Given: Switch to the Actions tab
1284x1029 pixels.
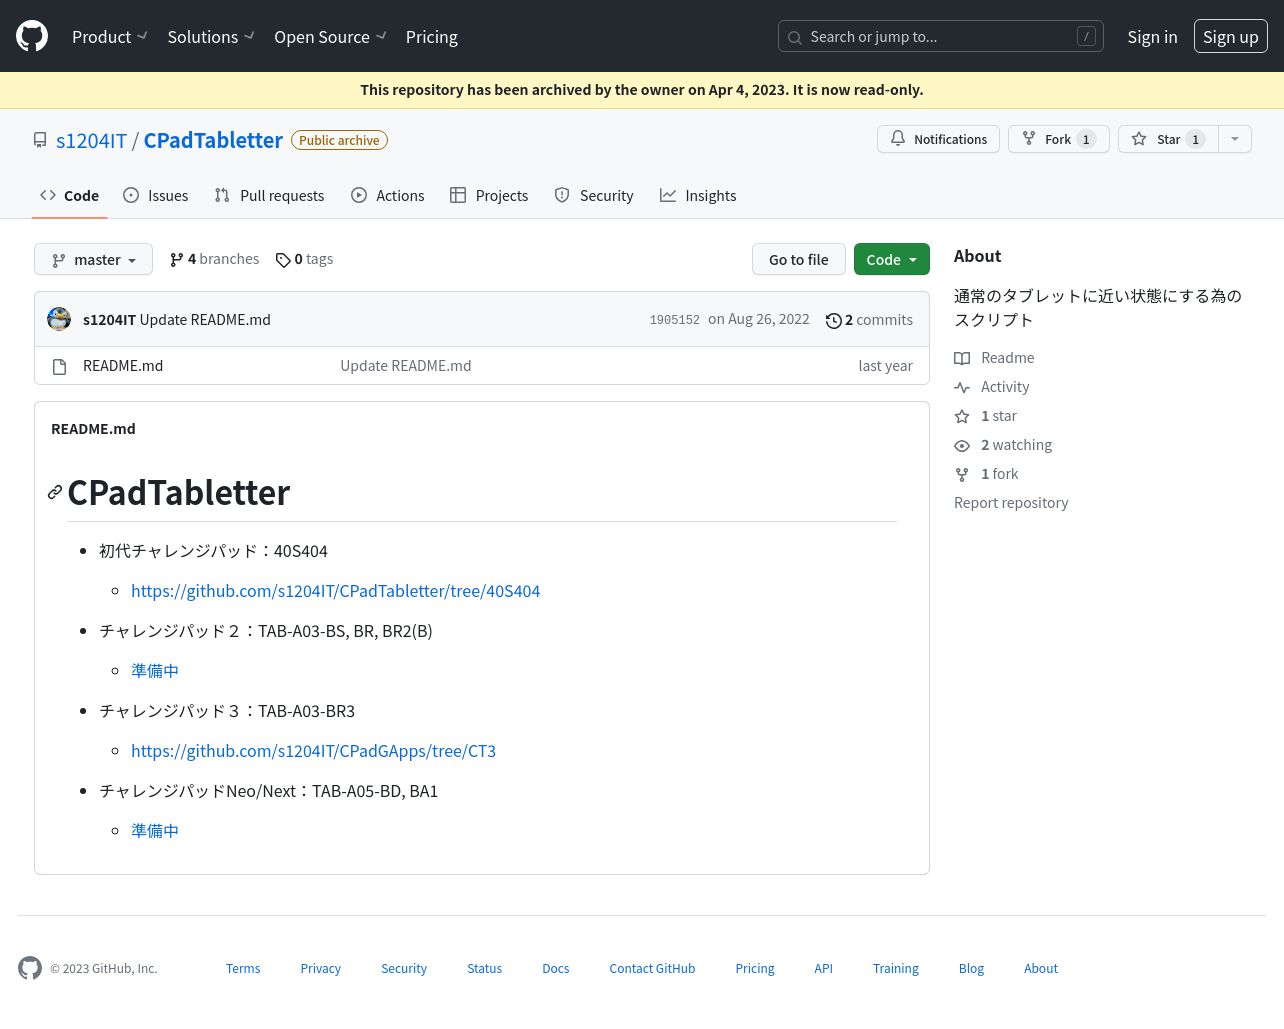Looking at the screenshot, I should pos(388,196).
